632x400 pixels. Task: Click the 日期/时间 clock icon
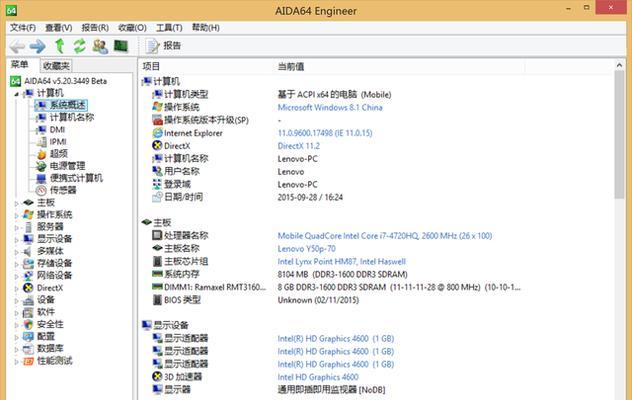157,197
